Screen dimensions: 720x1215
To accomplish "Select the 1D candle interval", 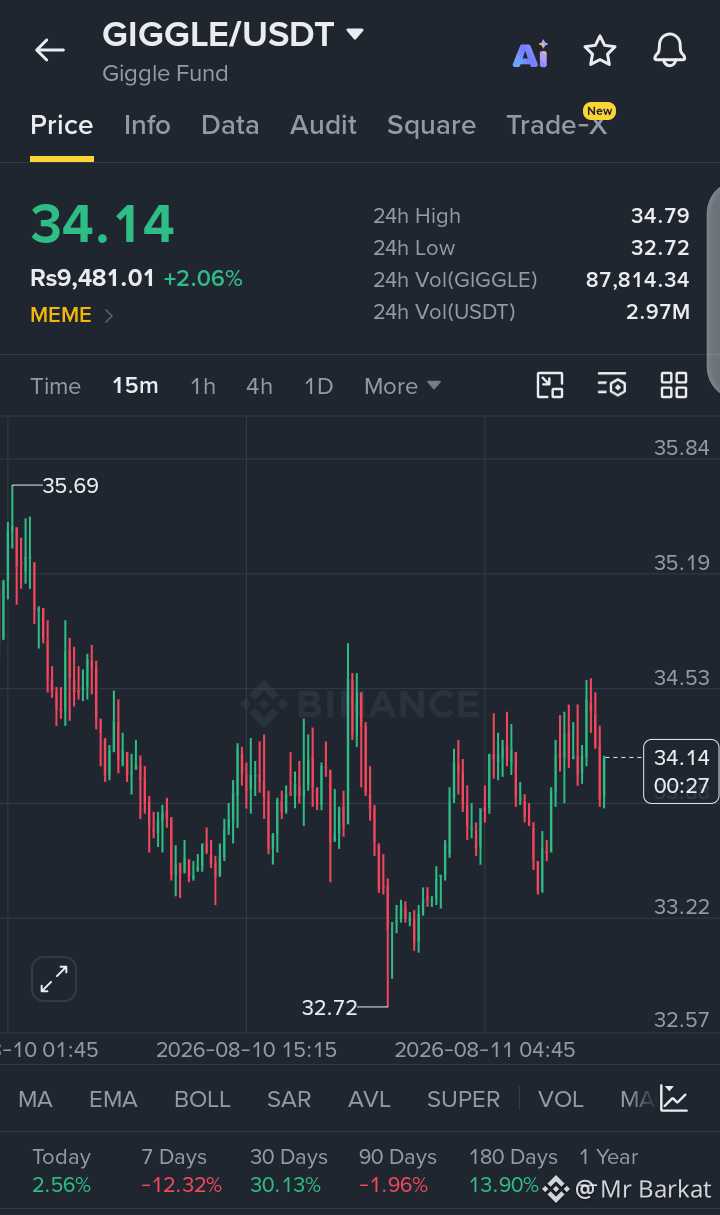I will [x=319, y=386].
